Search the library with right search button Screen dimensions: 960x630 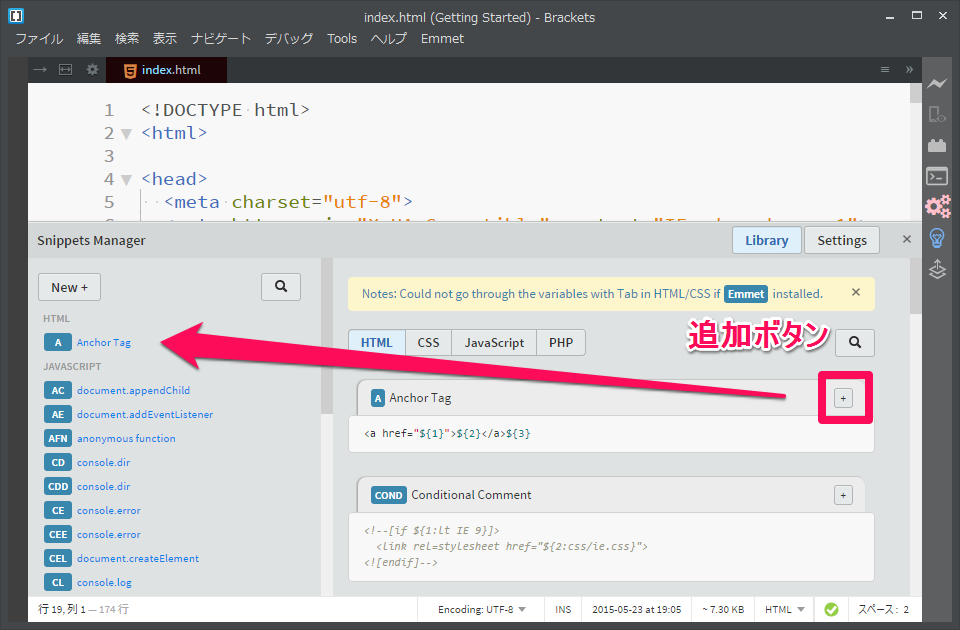pyautogui.click(x=855, y=342)
